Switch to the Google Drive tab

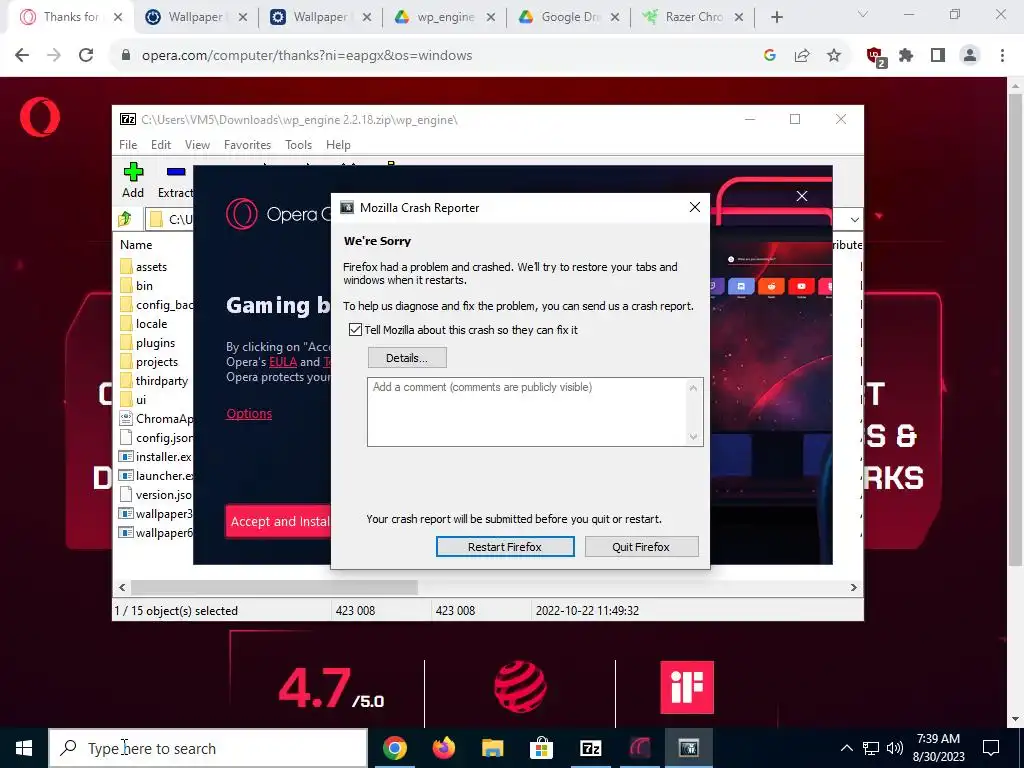(569, 17)
